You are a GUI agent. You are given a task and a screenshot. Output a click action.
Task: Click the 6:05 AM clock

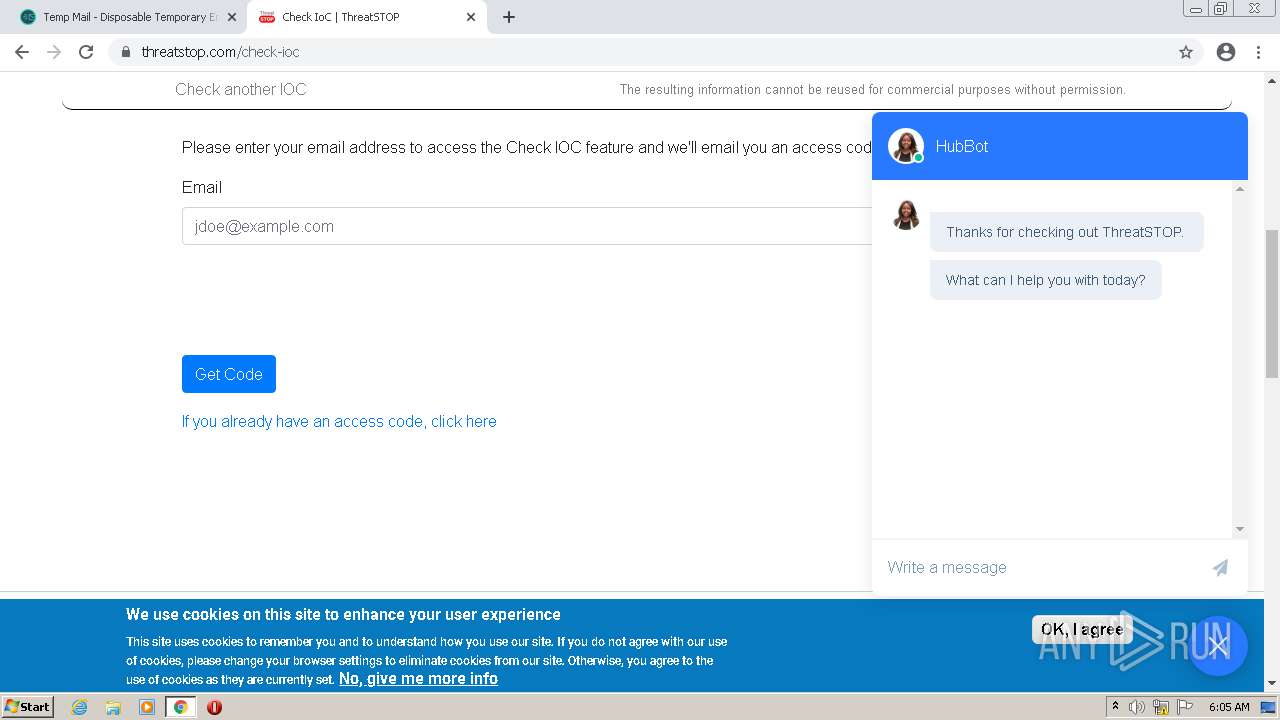click(1229, 707)
